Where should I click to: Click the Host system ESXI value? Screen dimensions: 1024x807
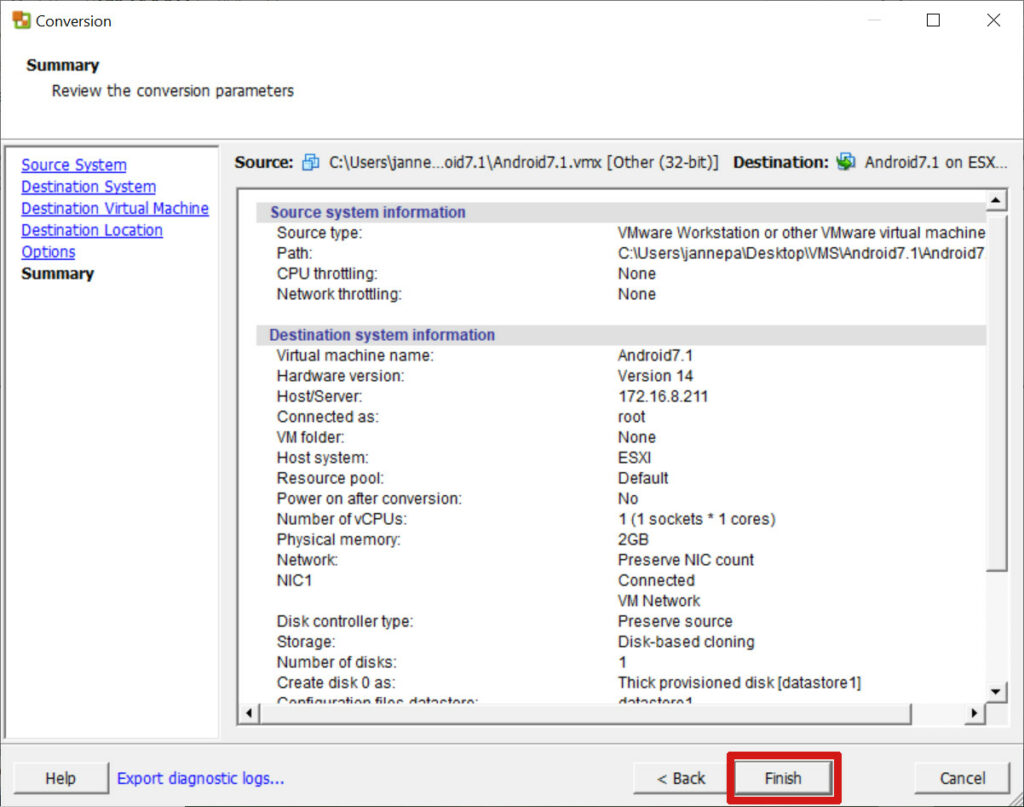click(x=635, y=458)
